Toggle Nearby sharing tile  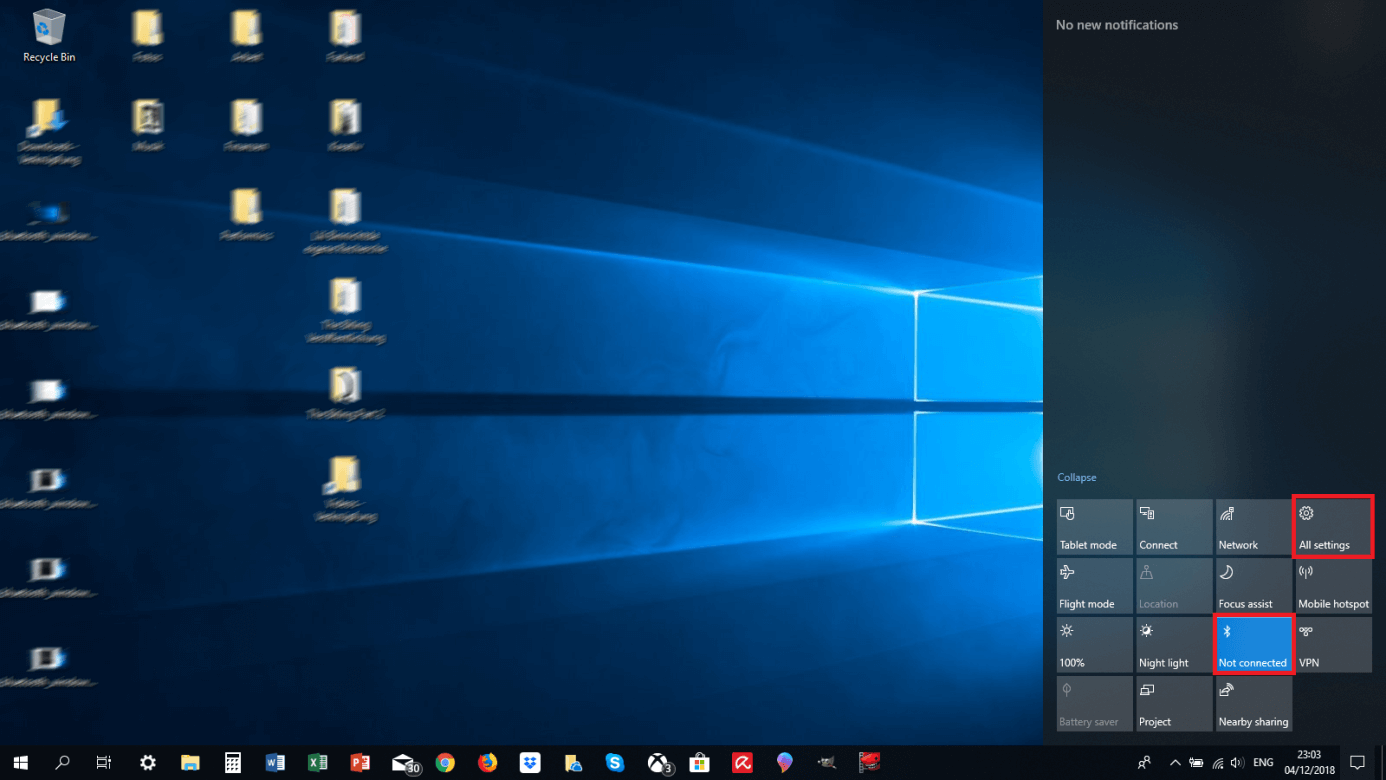click(x=1254, y=704)
